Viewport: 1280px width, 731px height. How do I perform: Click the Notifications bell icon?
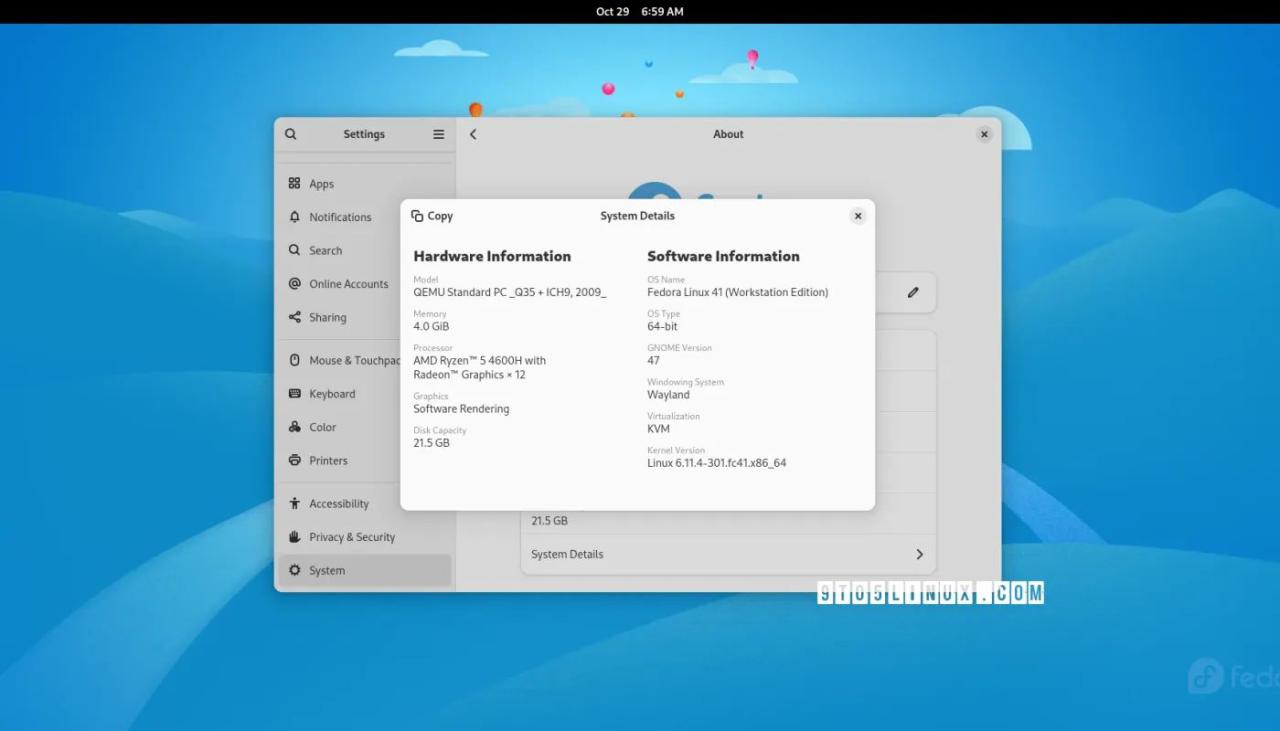click(294, 217)
